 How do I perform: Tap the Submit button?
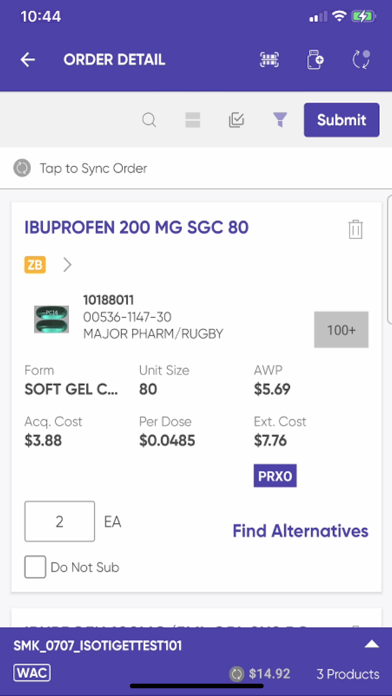tap(341, 120)
